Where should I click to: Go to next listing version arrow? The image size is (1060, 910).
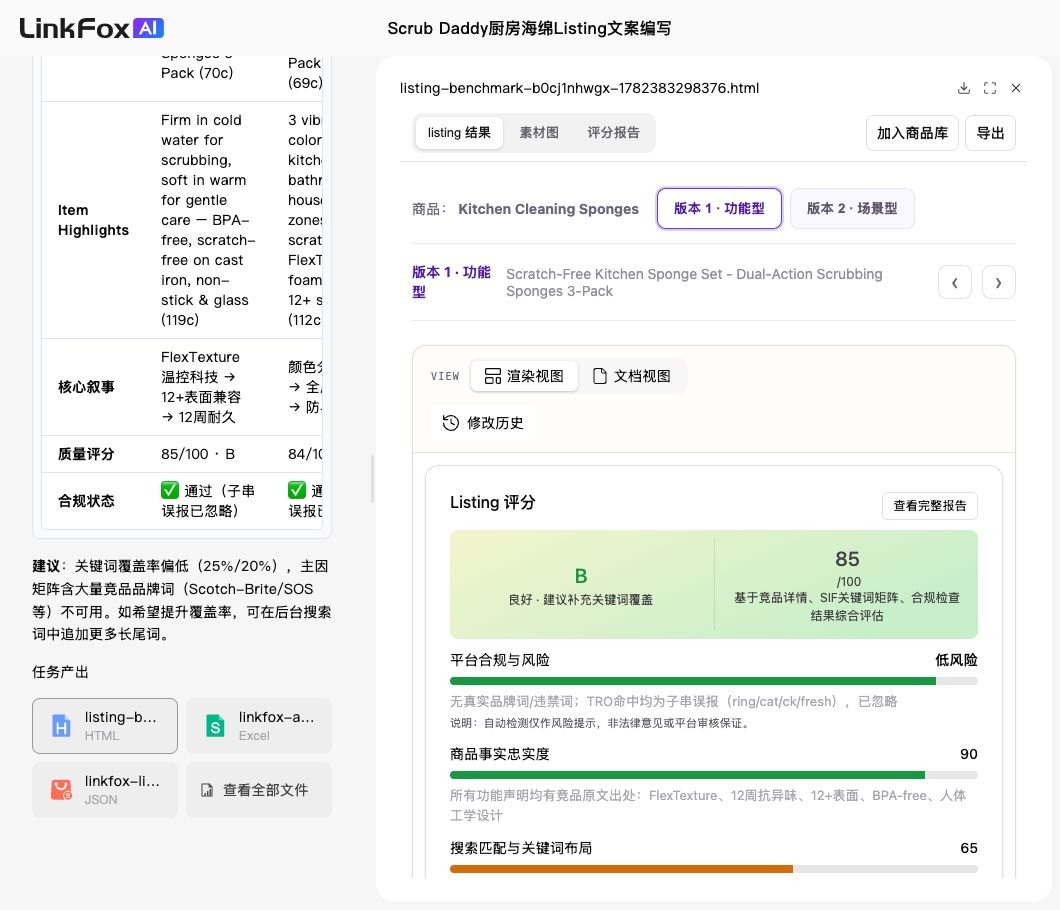tap(998, 283)
